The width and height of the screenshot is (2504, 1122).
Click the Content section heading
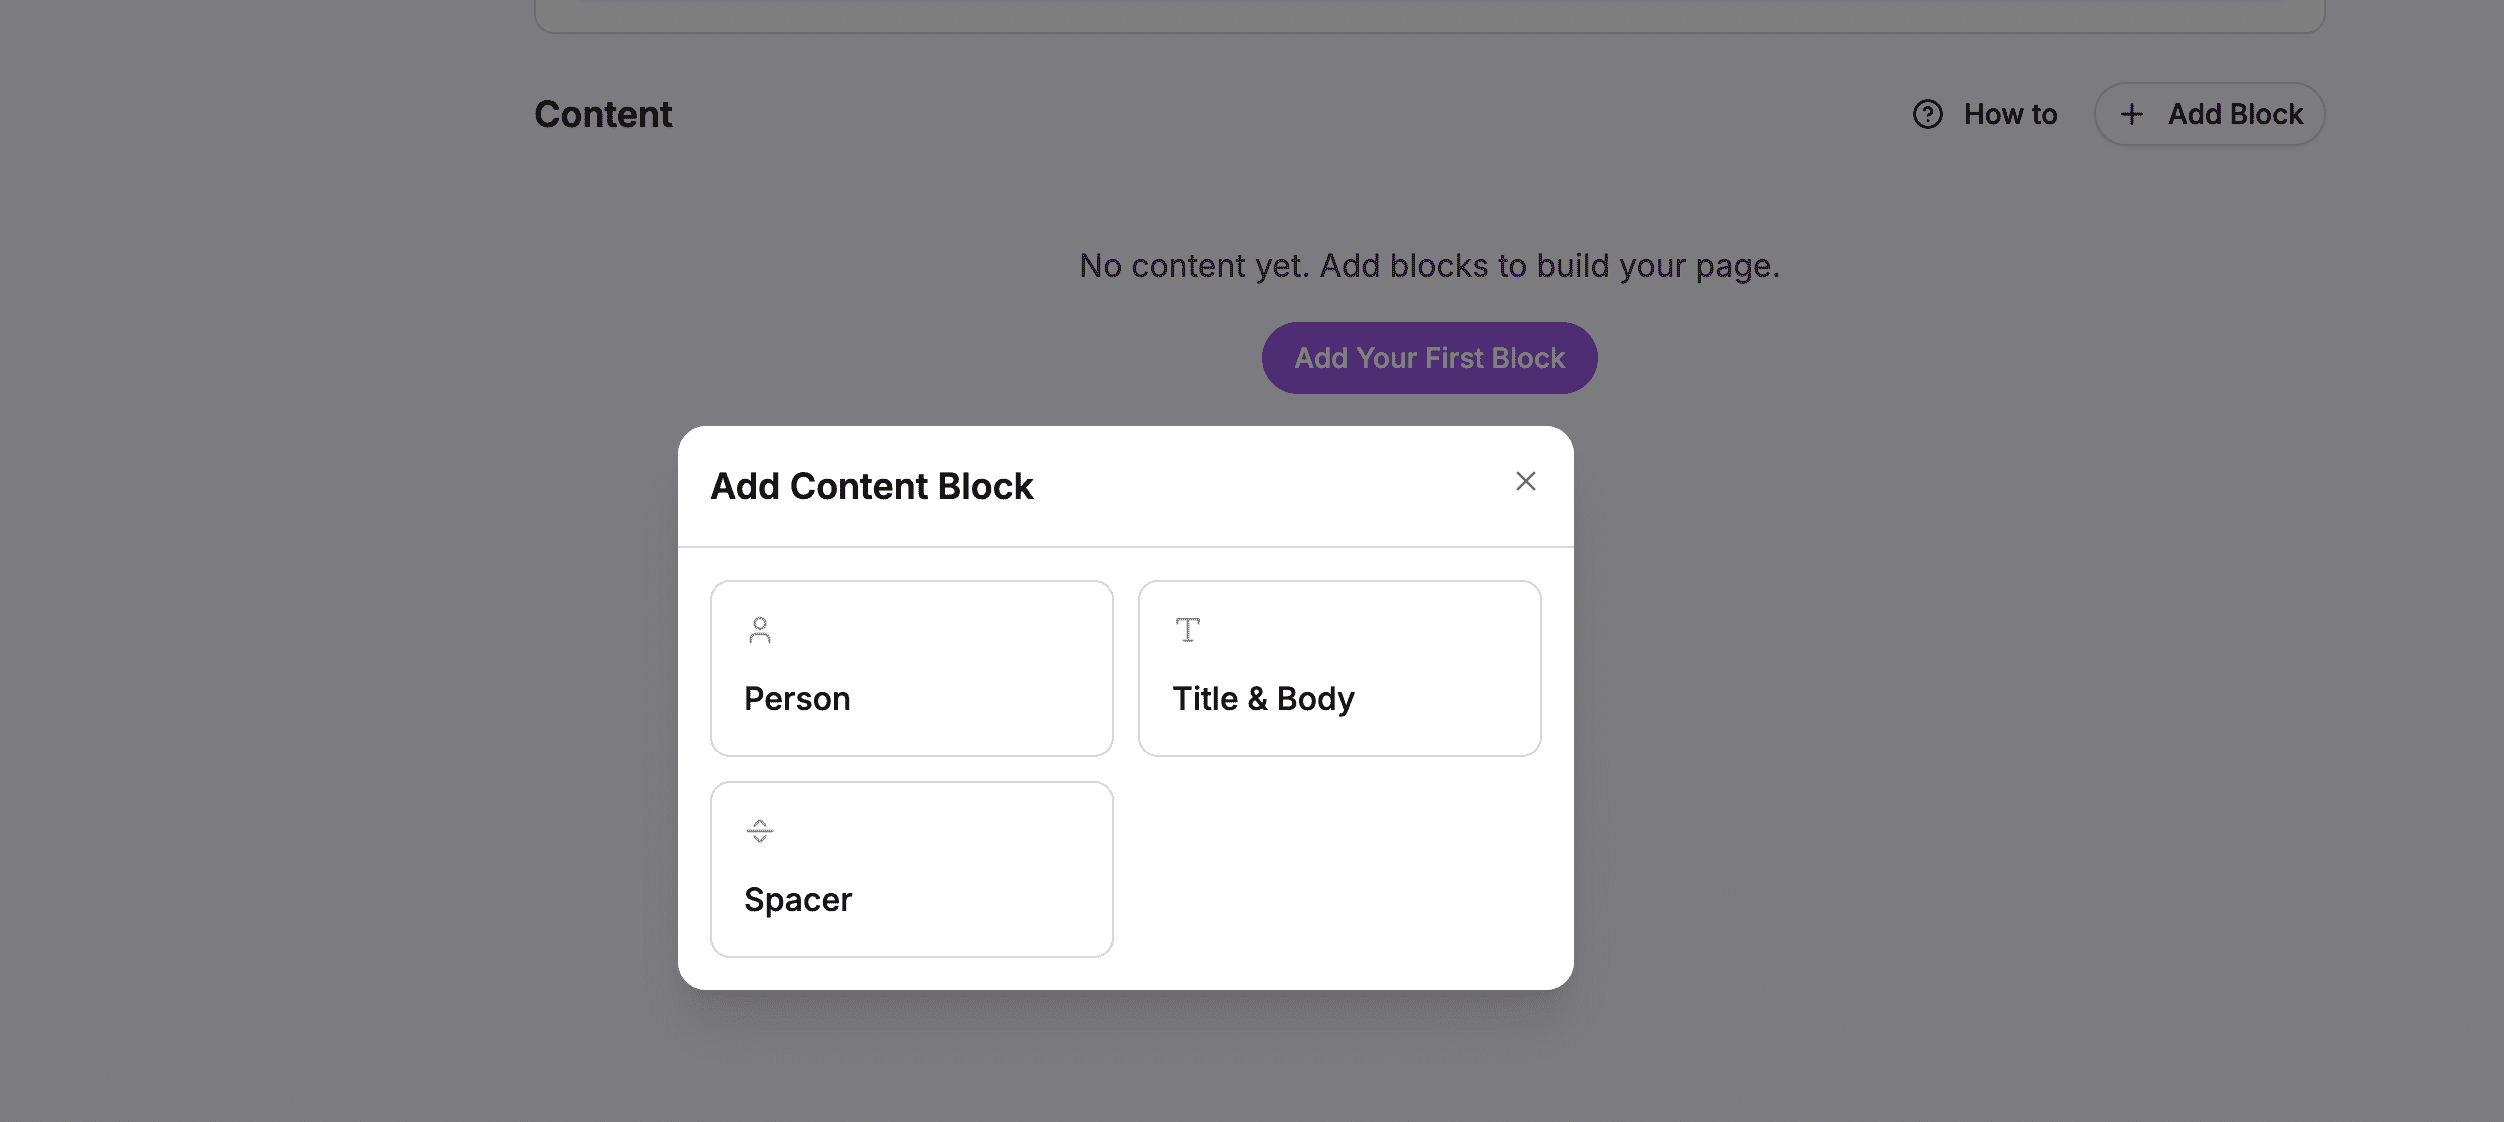point(602,114)
